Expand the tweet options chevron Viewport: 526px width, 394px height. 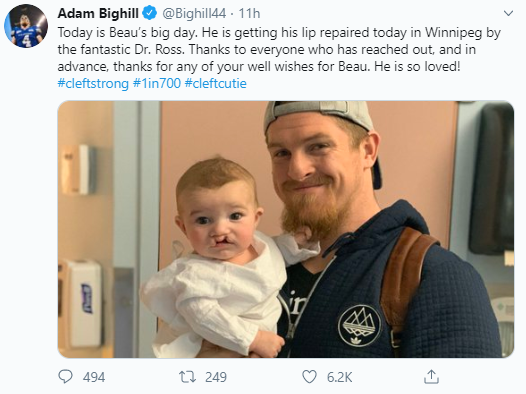point(509,13)
